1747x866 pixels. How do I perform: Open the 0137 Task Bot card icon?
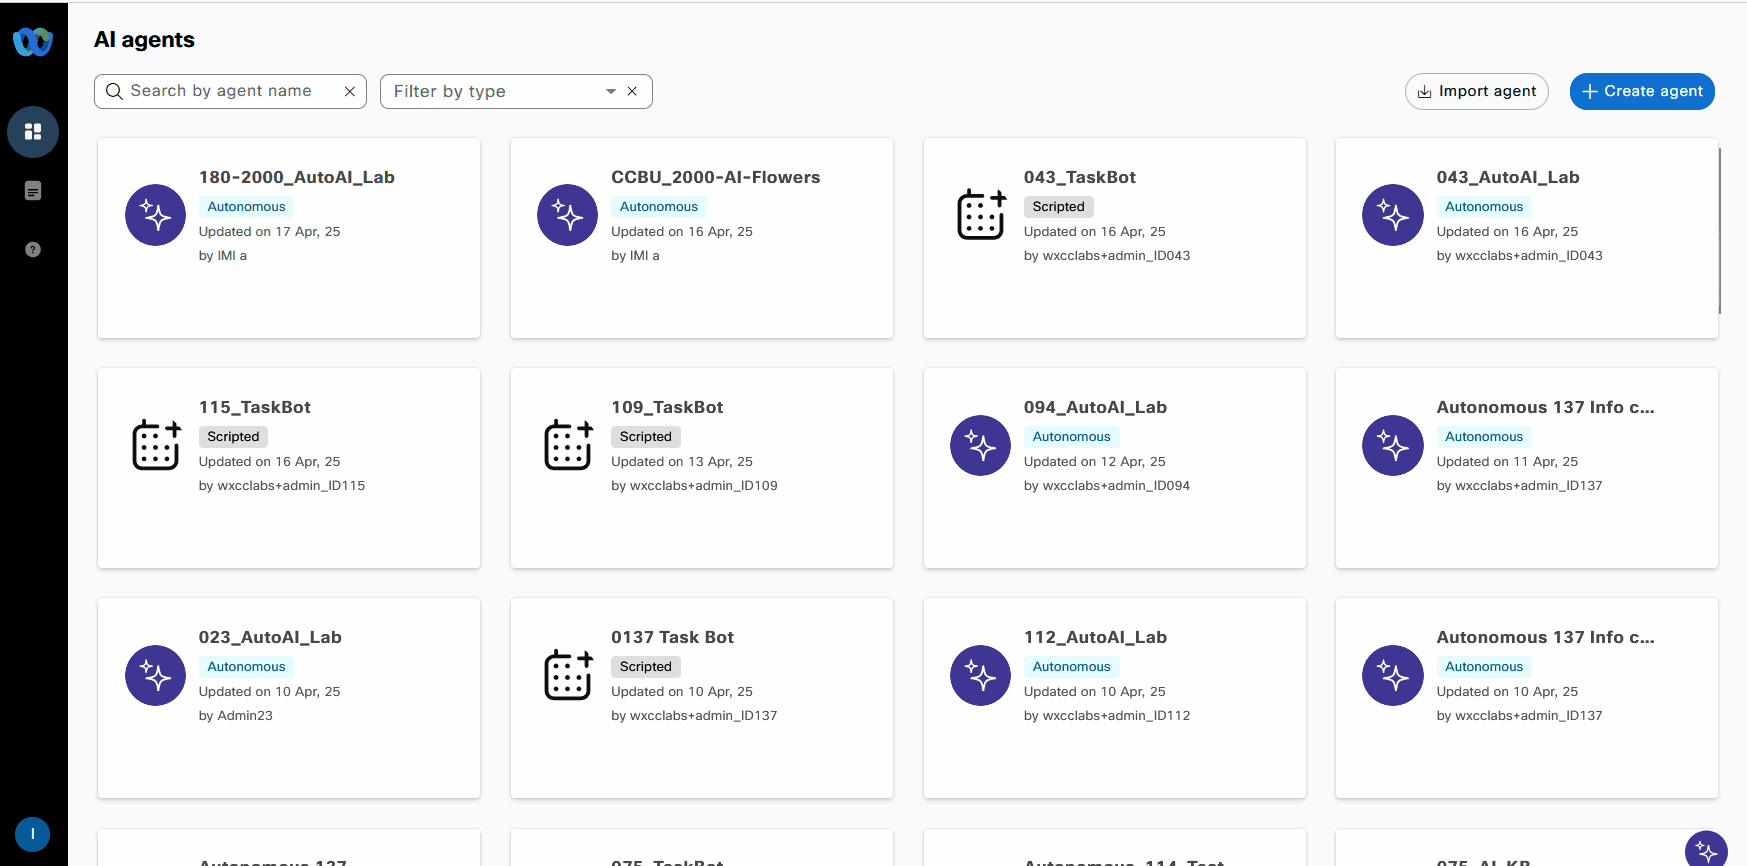(568, 675)
